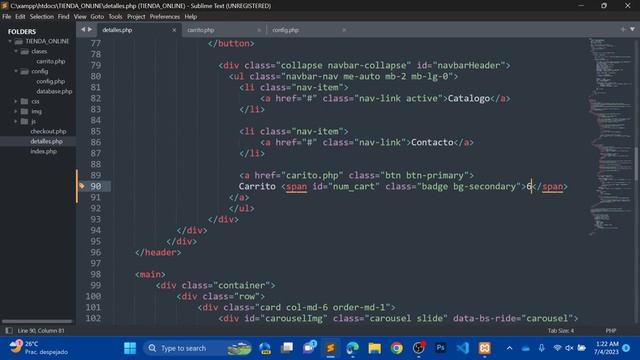Open Sublime Text from the taskbar

pyautogui.click(x=331, y=348)
